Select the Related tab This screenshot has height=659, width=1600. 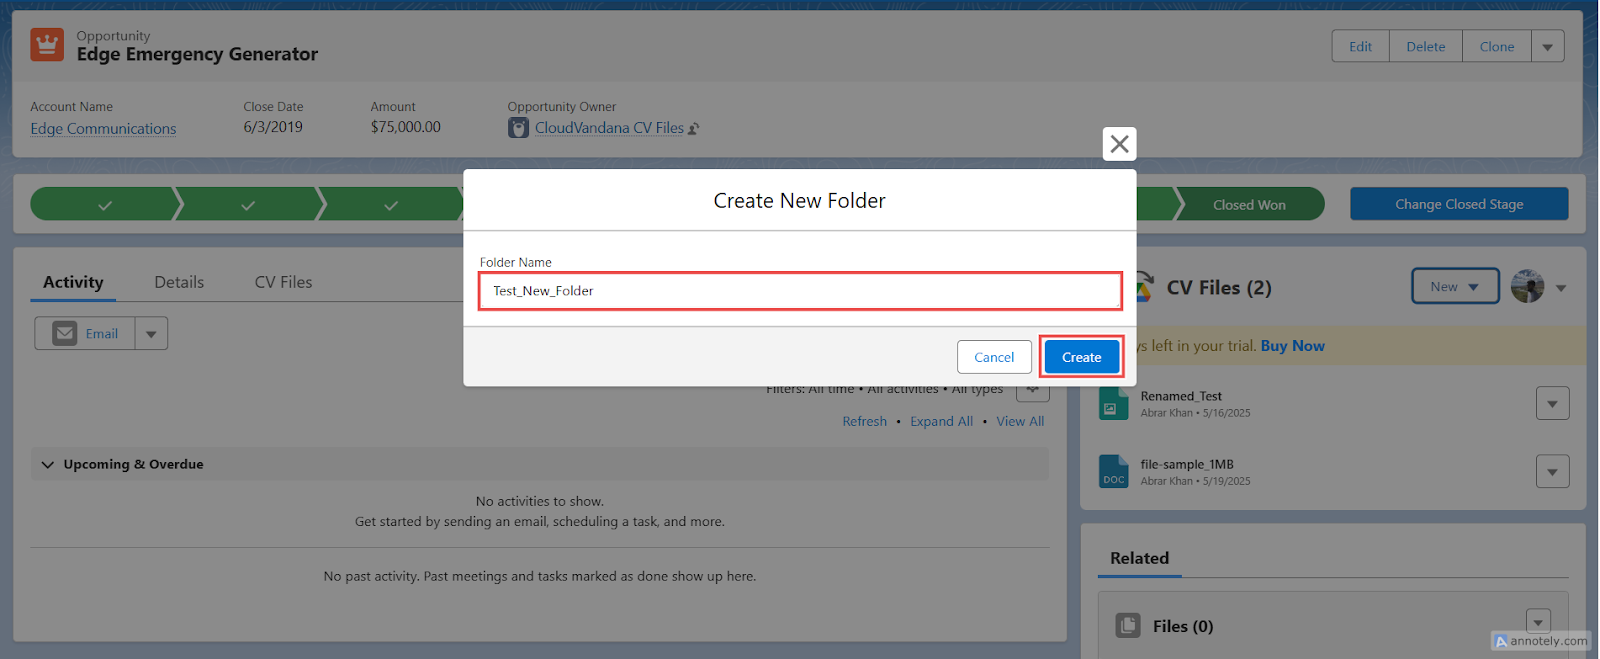[x=1139, y=559]
